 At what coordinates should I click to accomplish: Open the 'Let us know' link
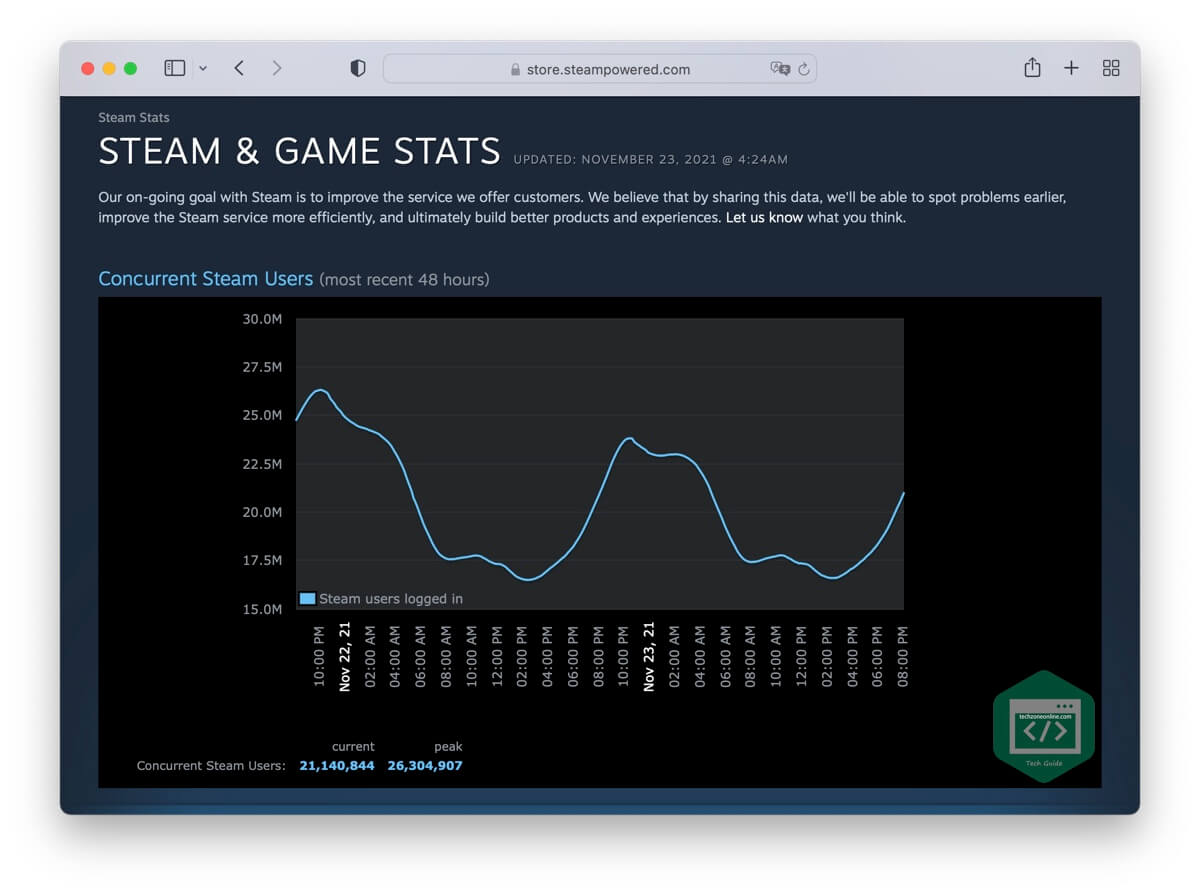pyautogui.click(x=764, y=218)
